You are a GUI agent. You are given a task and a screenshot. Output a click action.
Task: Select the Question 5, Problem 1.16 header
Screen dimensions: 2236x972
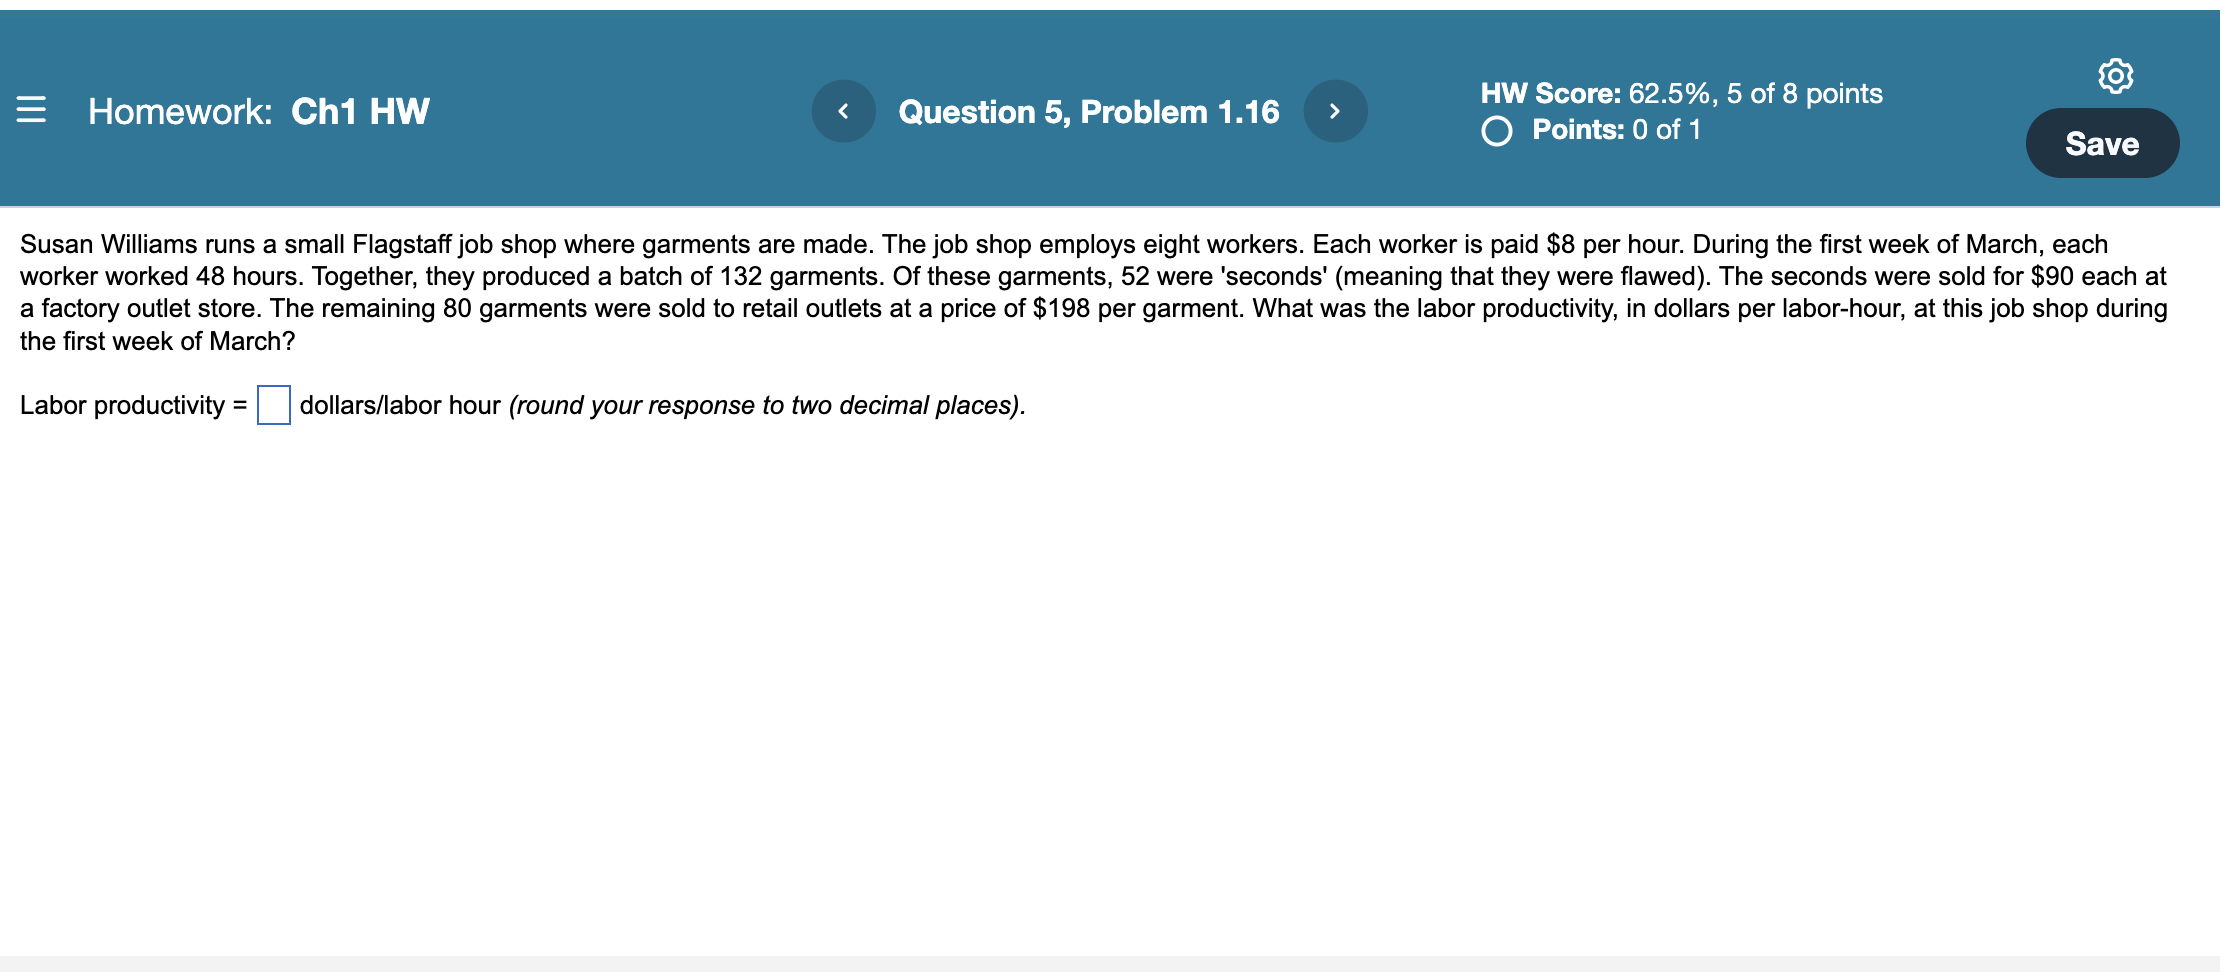coord(1089,111)
